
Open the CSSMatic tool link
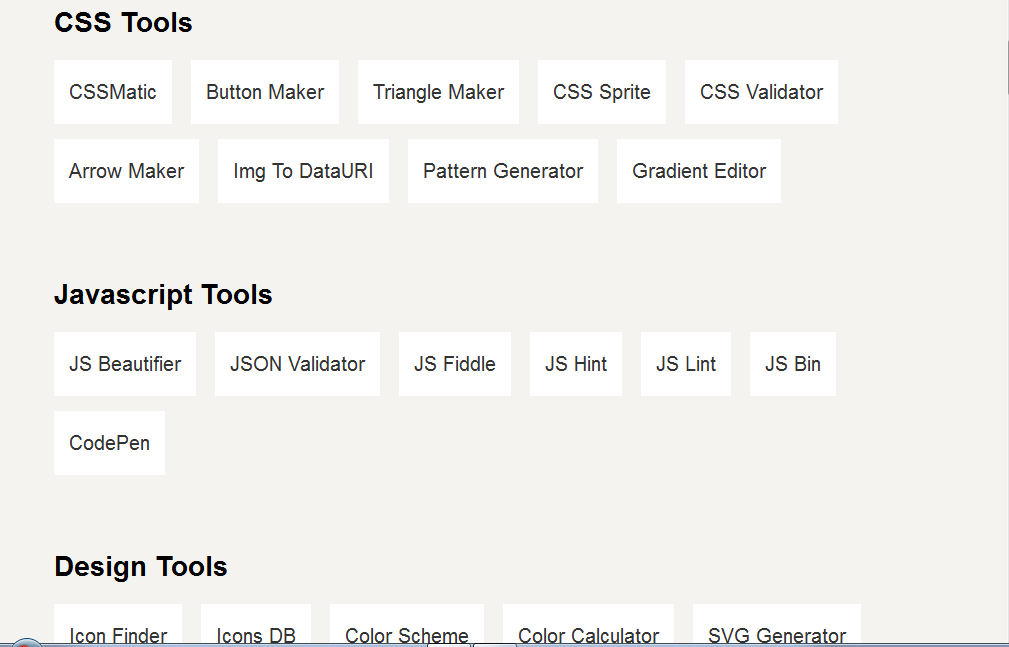pos(113,92)
